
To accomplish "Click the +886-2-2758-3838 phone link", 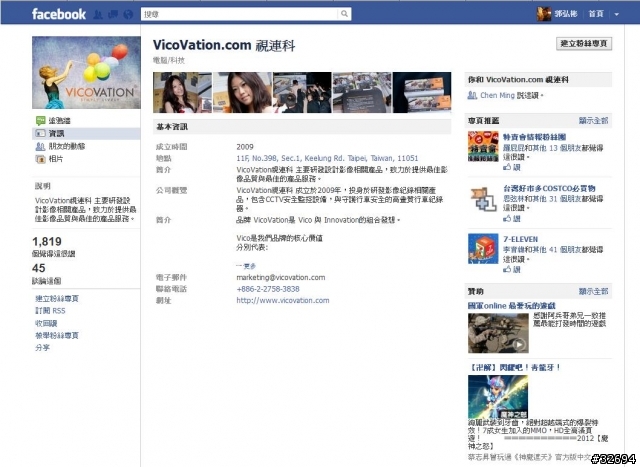I will [268, 289].
